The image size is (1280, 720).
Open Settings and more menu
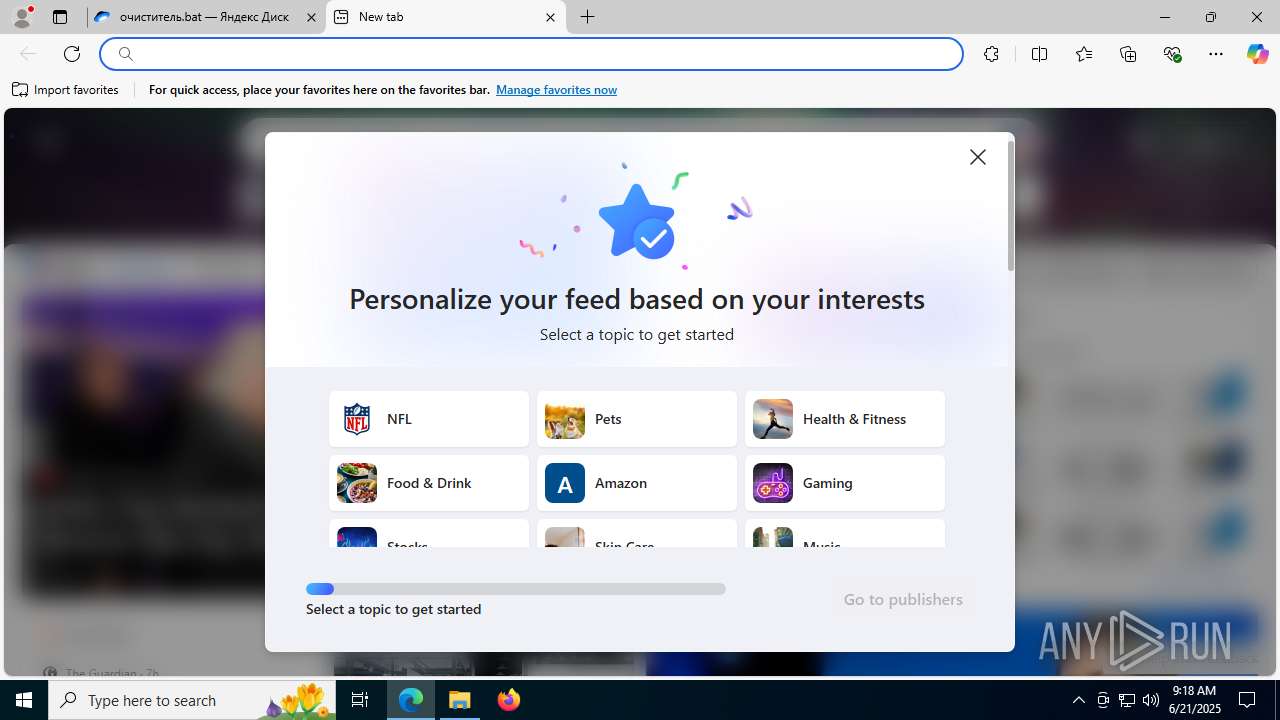[x=1216, y=54]
